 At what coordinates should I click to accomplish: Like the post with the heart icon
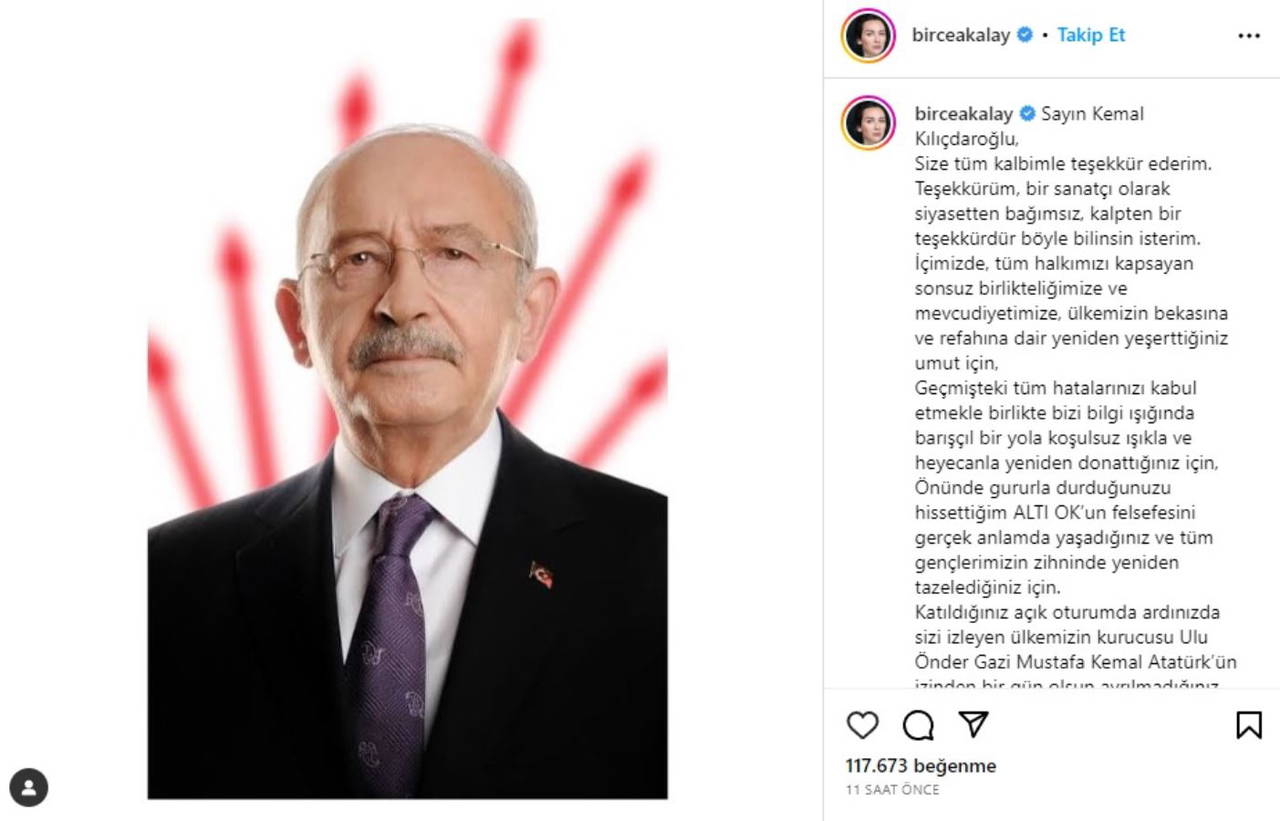pyautogui.click(x=862, y=725)
